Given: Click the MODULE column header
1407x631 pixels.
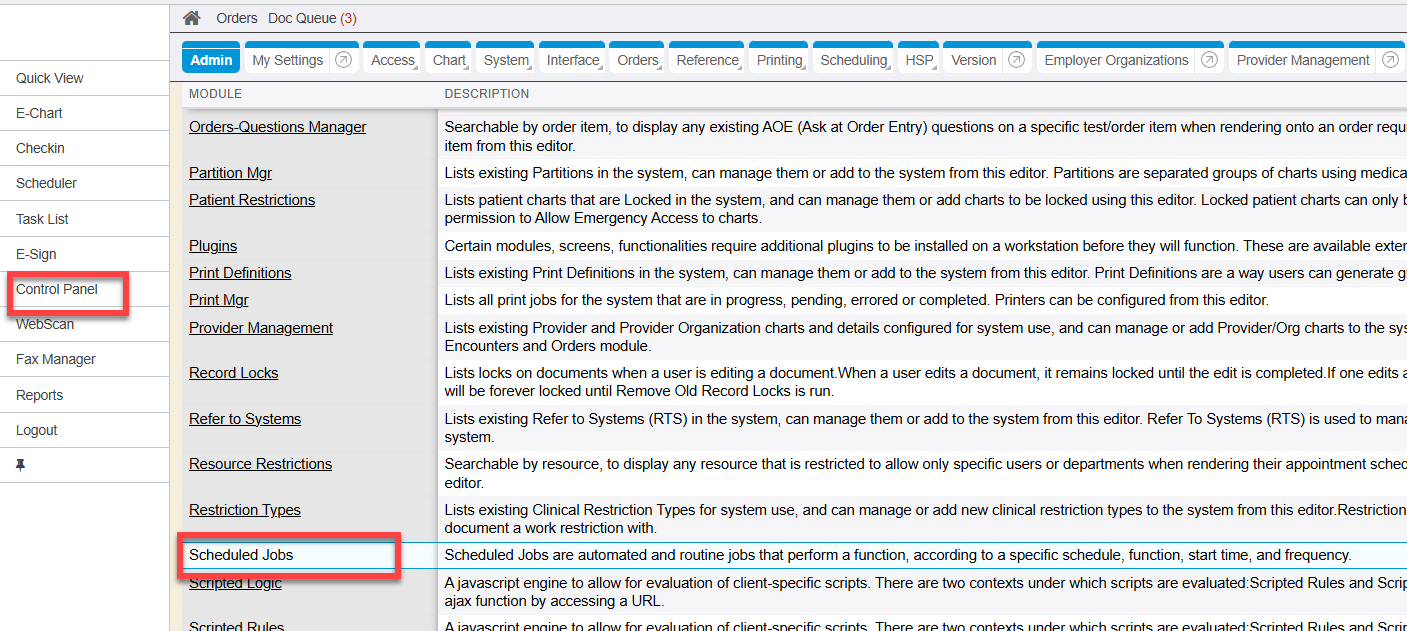Looking at the screenshot, I should point(215,94).
